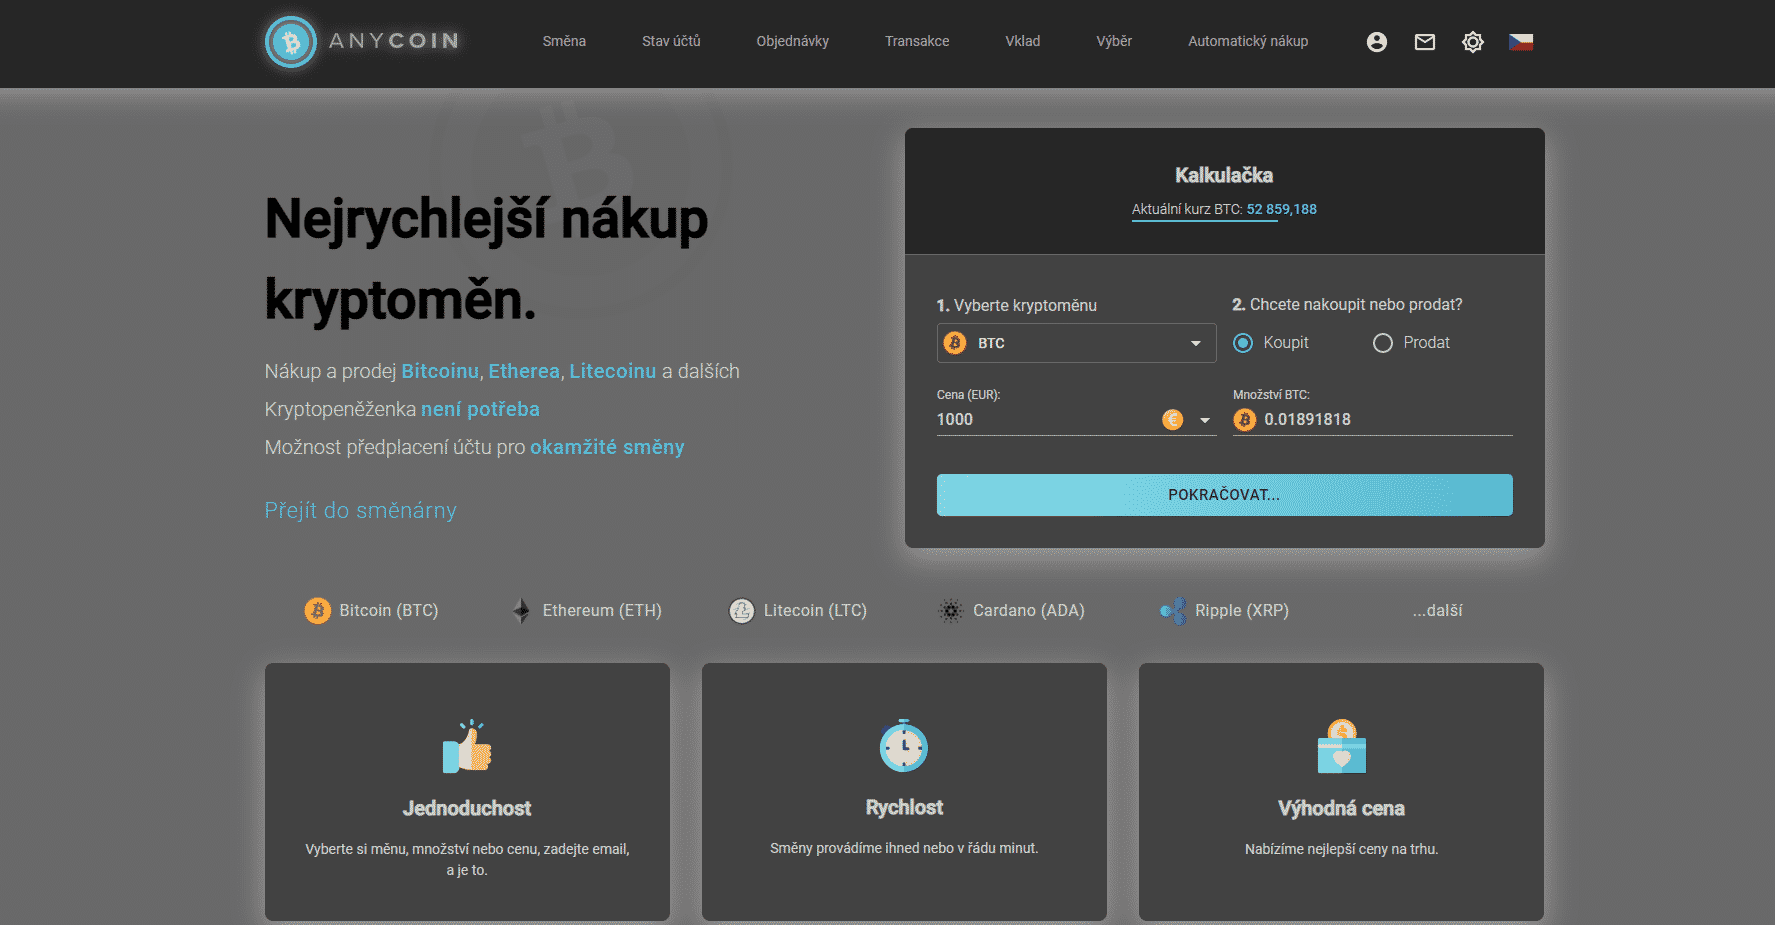Select the Prodat radio button
This screenshot has width=1775, height=925.
click(1383, 343)
